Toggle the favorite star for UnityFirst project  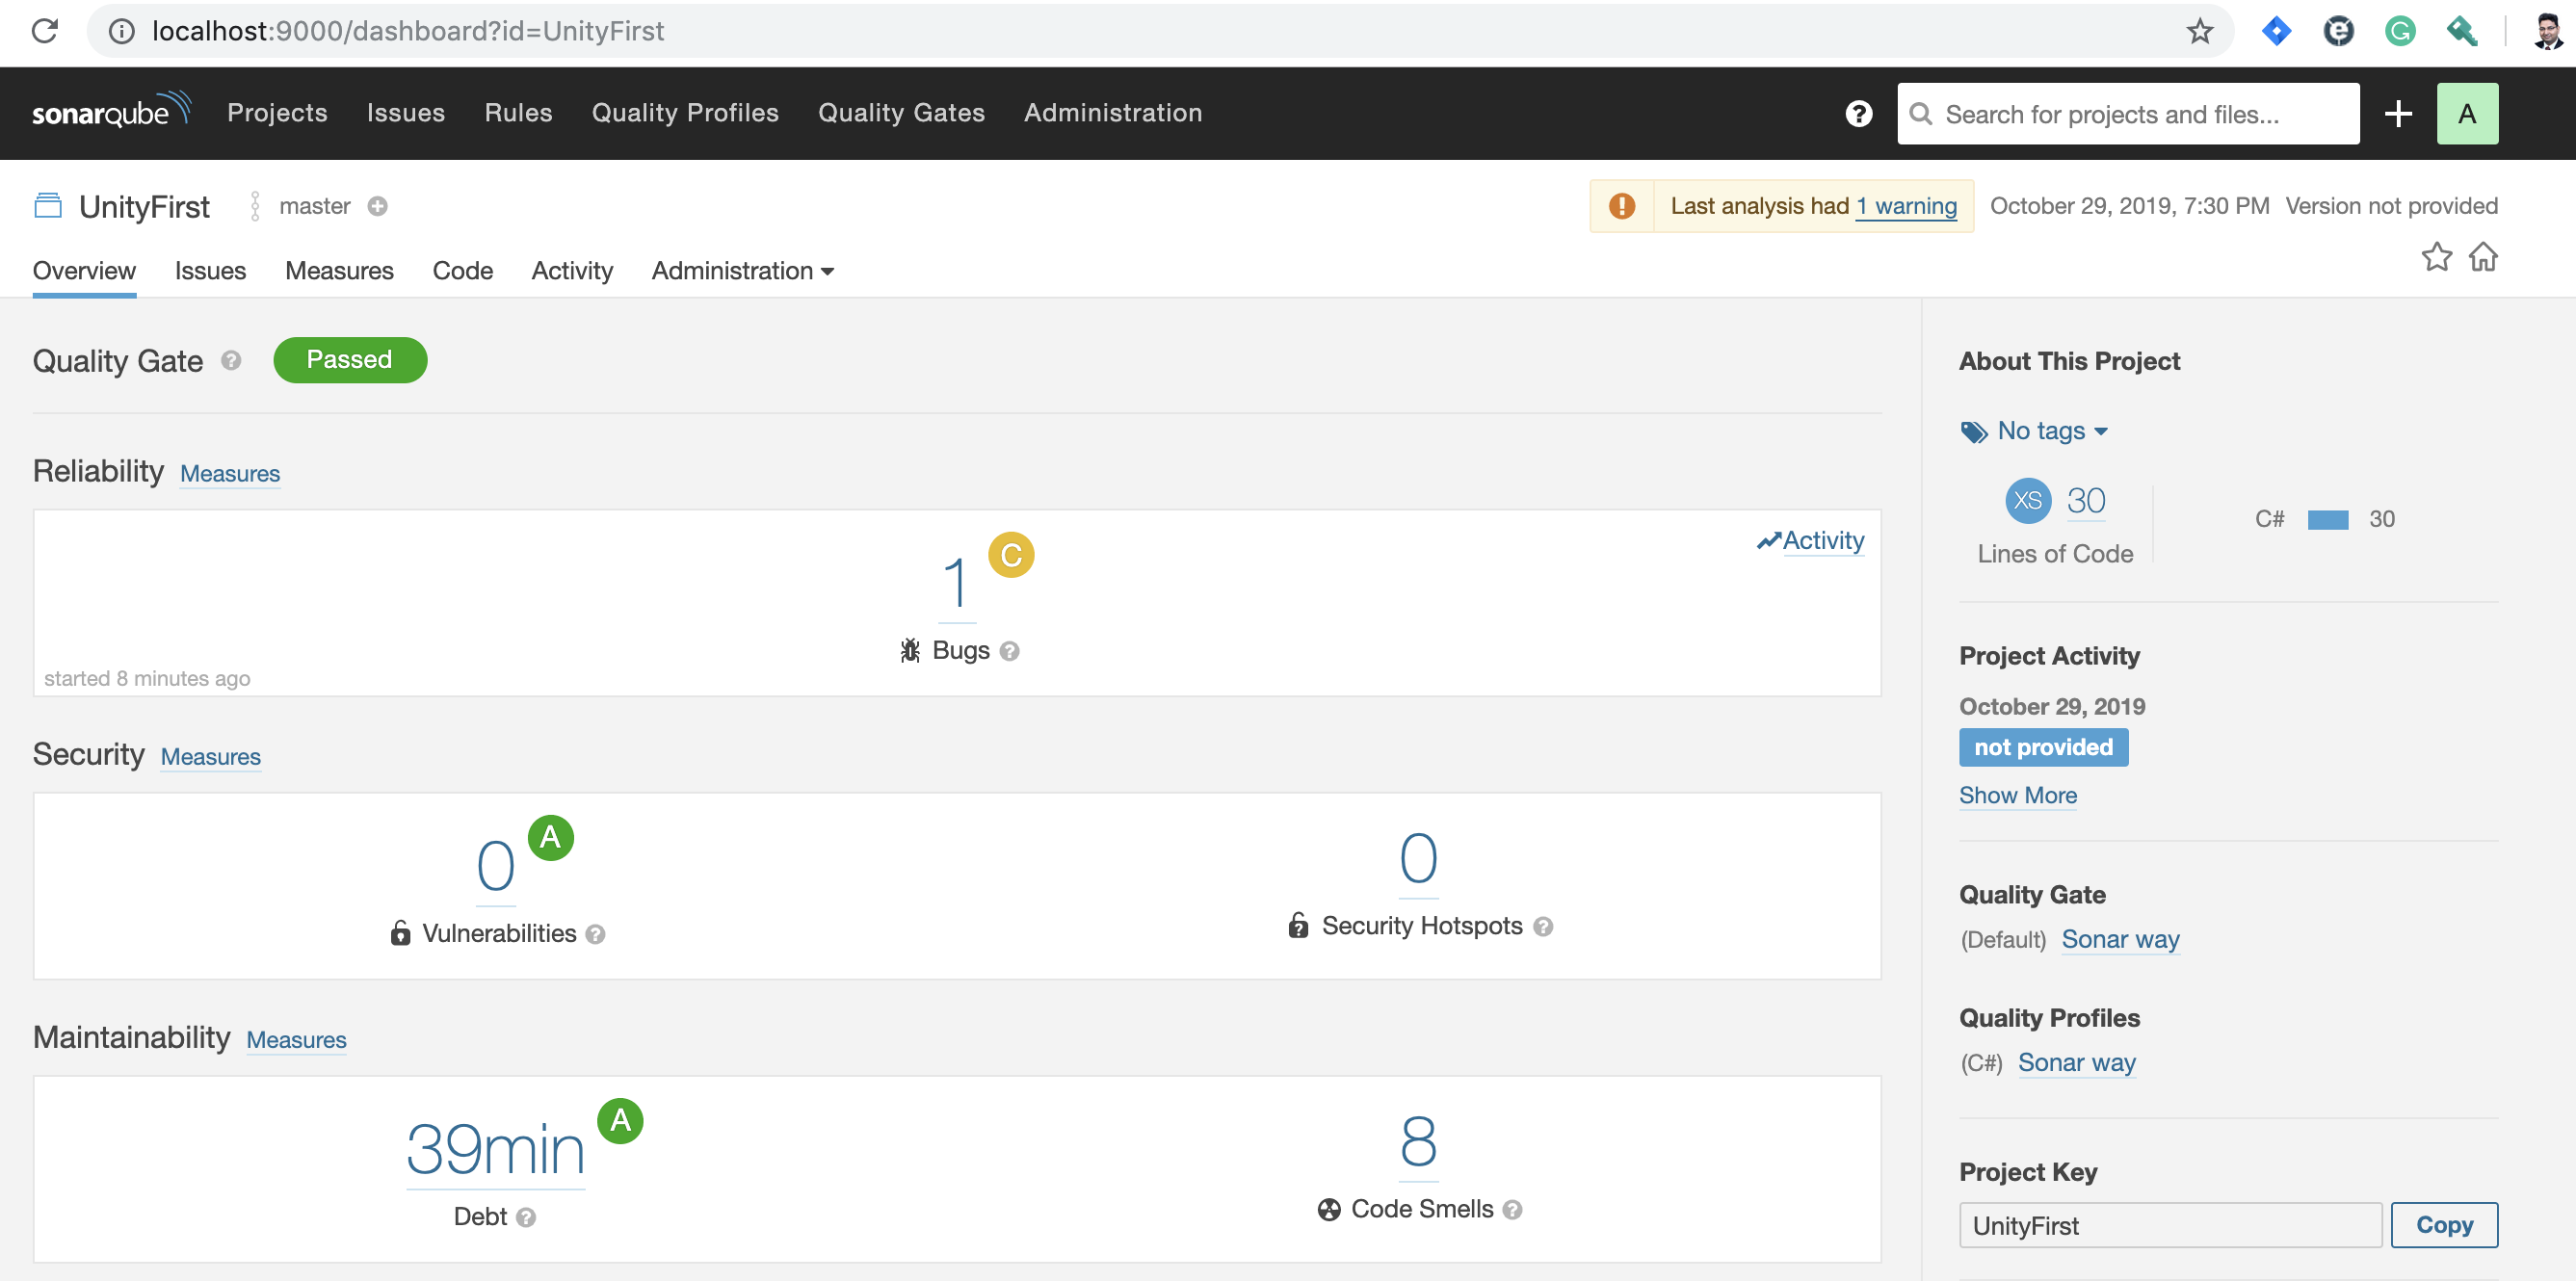click(x=2436, y=257)
